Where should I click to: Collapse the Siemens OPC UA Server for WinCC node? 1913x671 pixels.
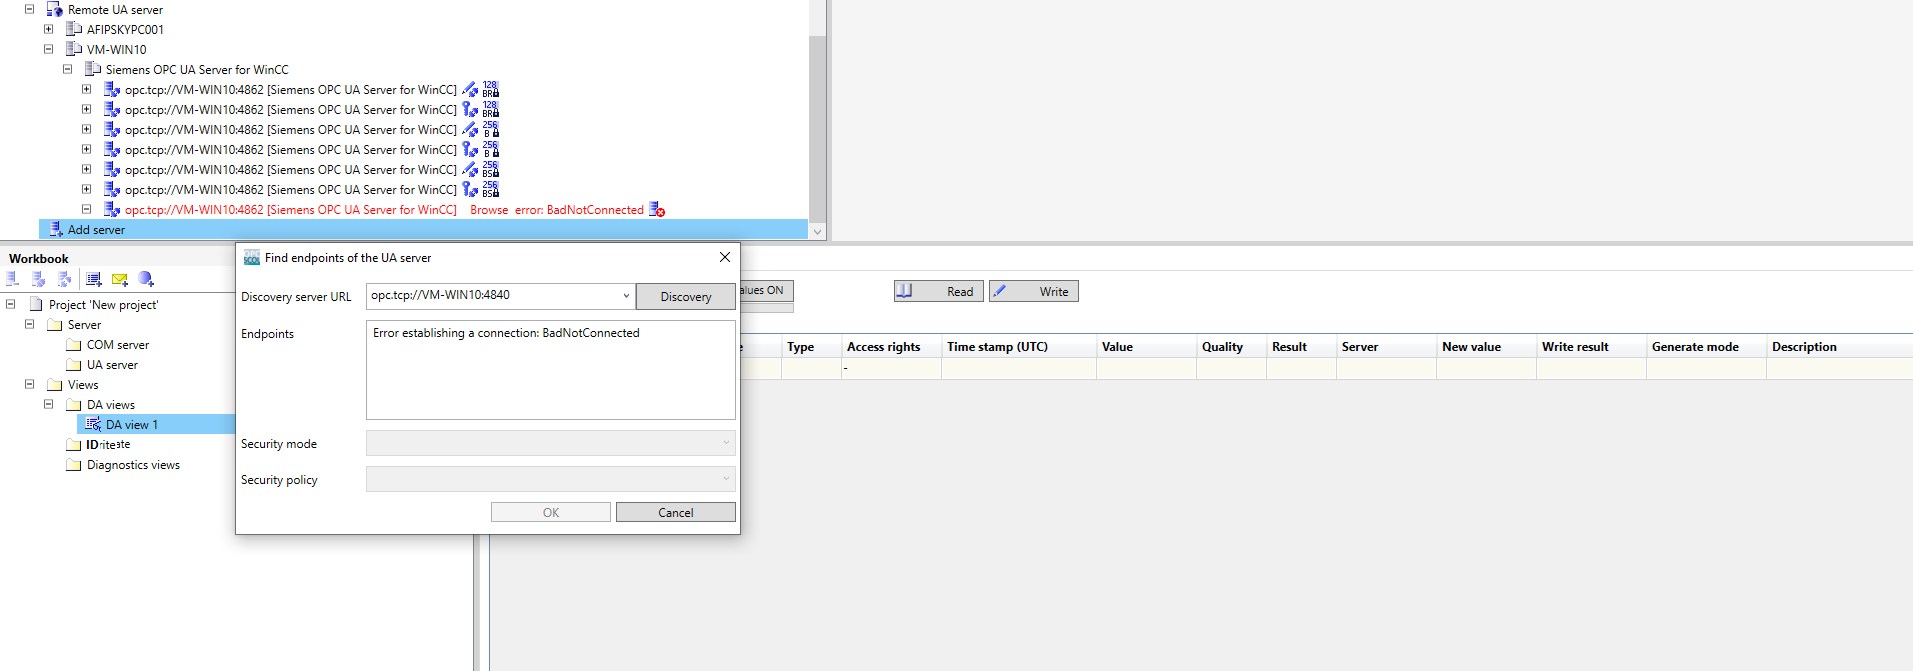[67, 69]
